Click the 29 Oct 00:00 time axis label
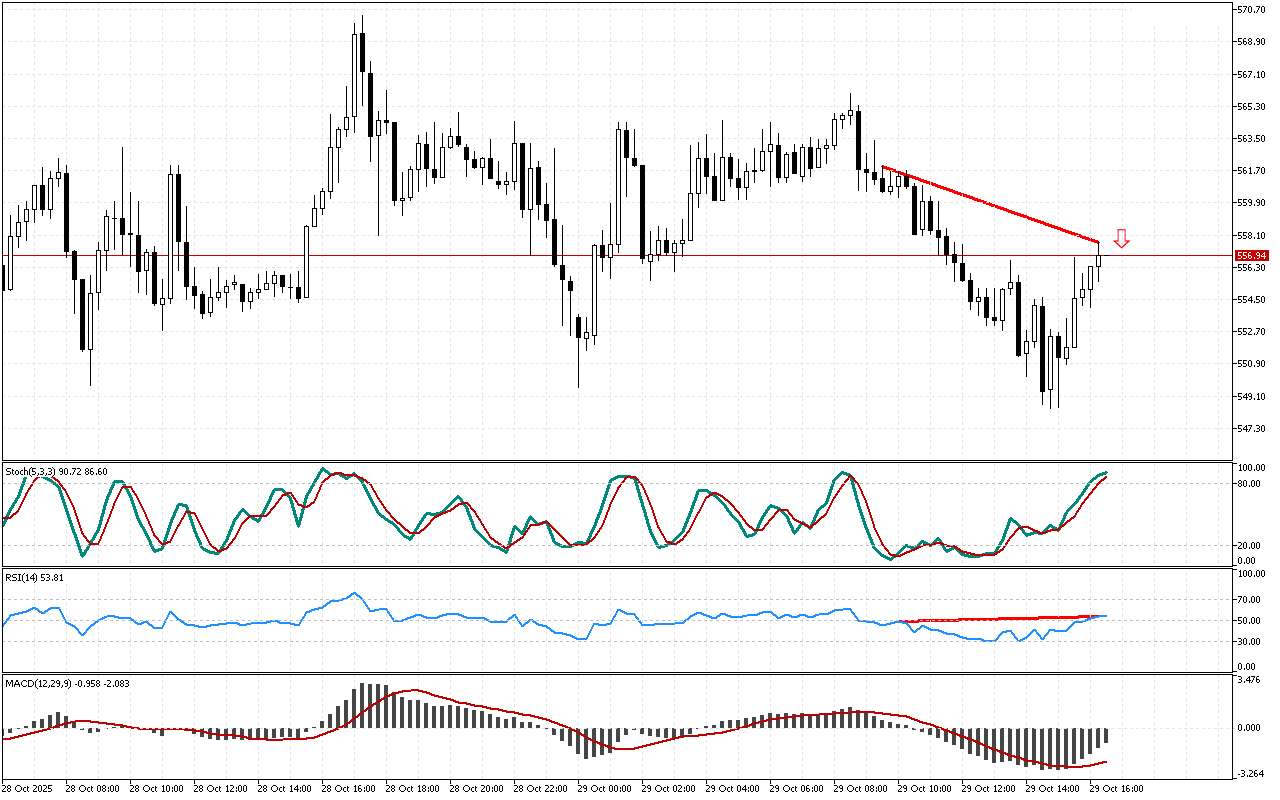Viewport: 1280px width, 800px height. tap(608, 789)
